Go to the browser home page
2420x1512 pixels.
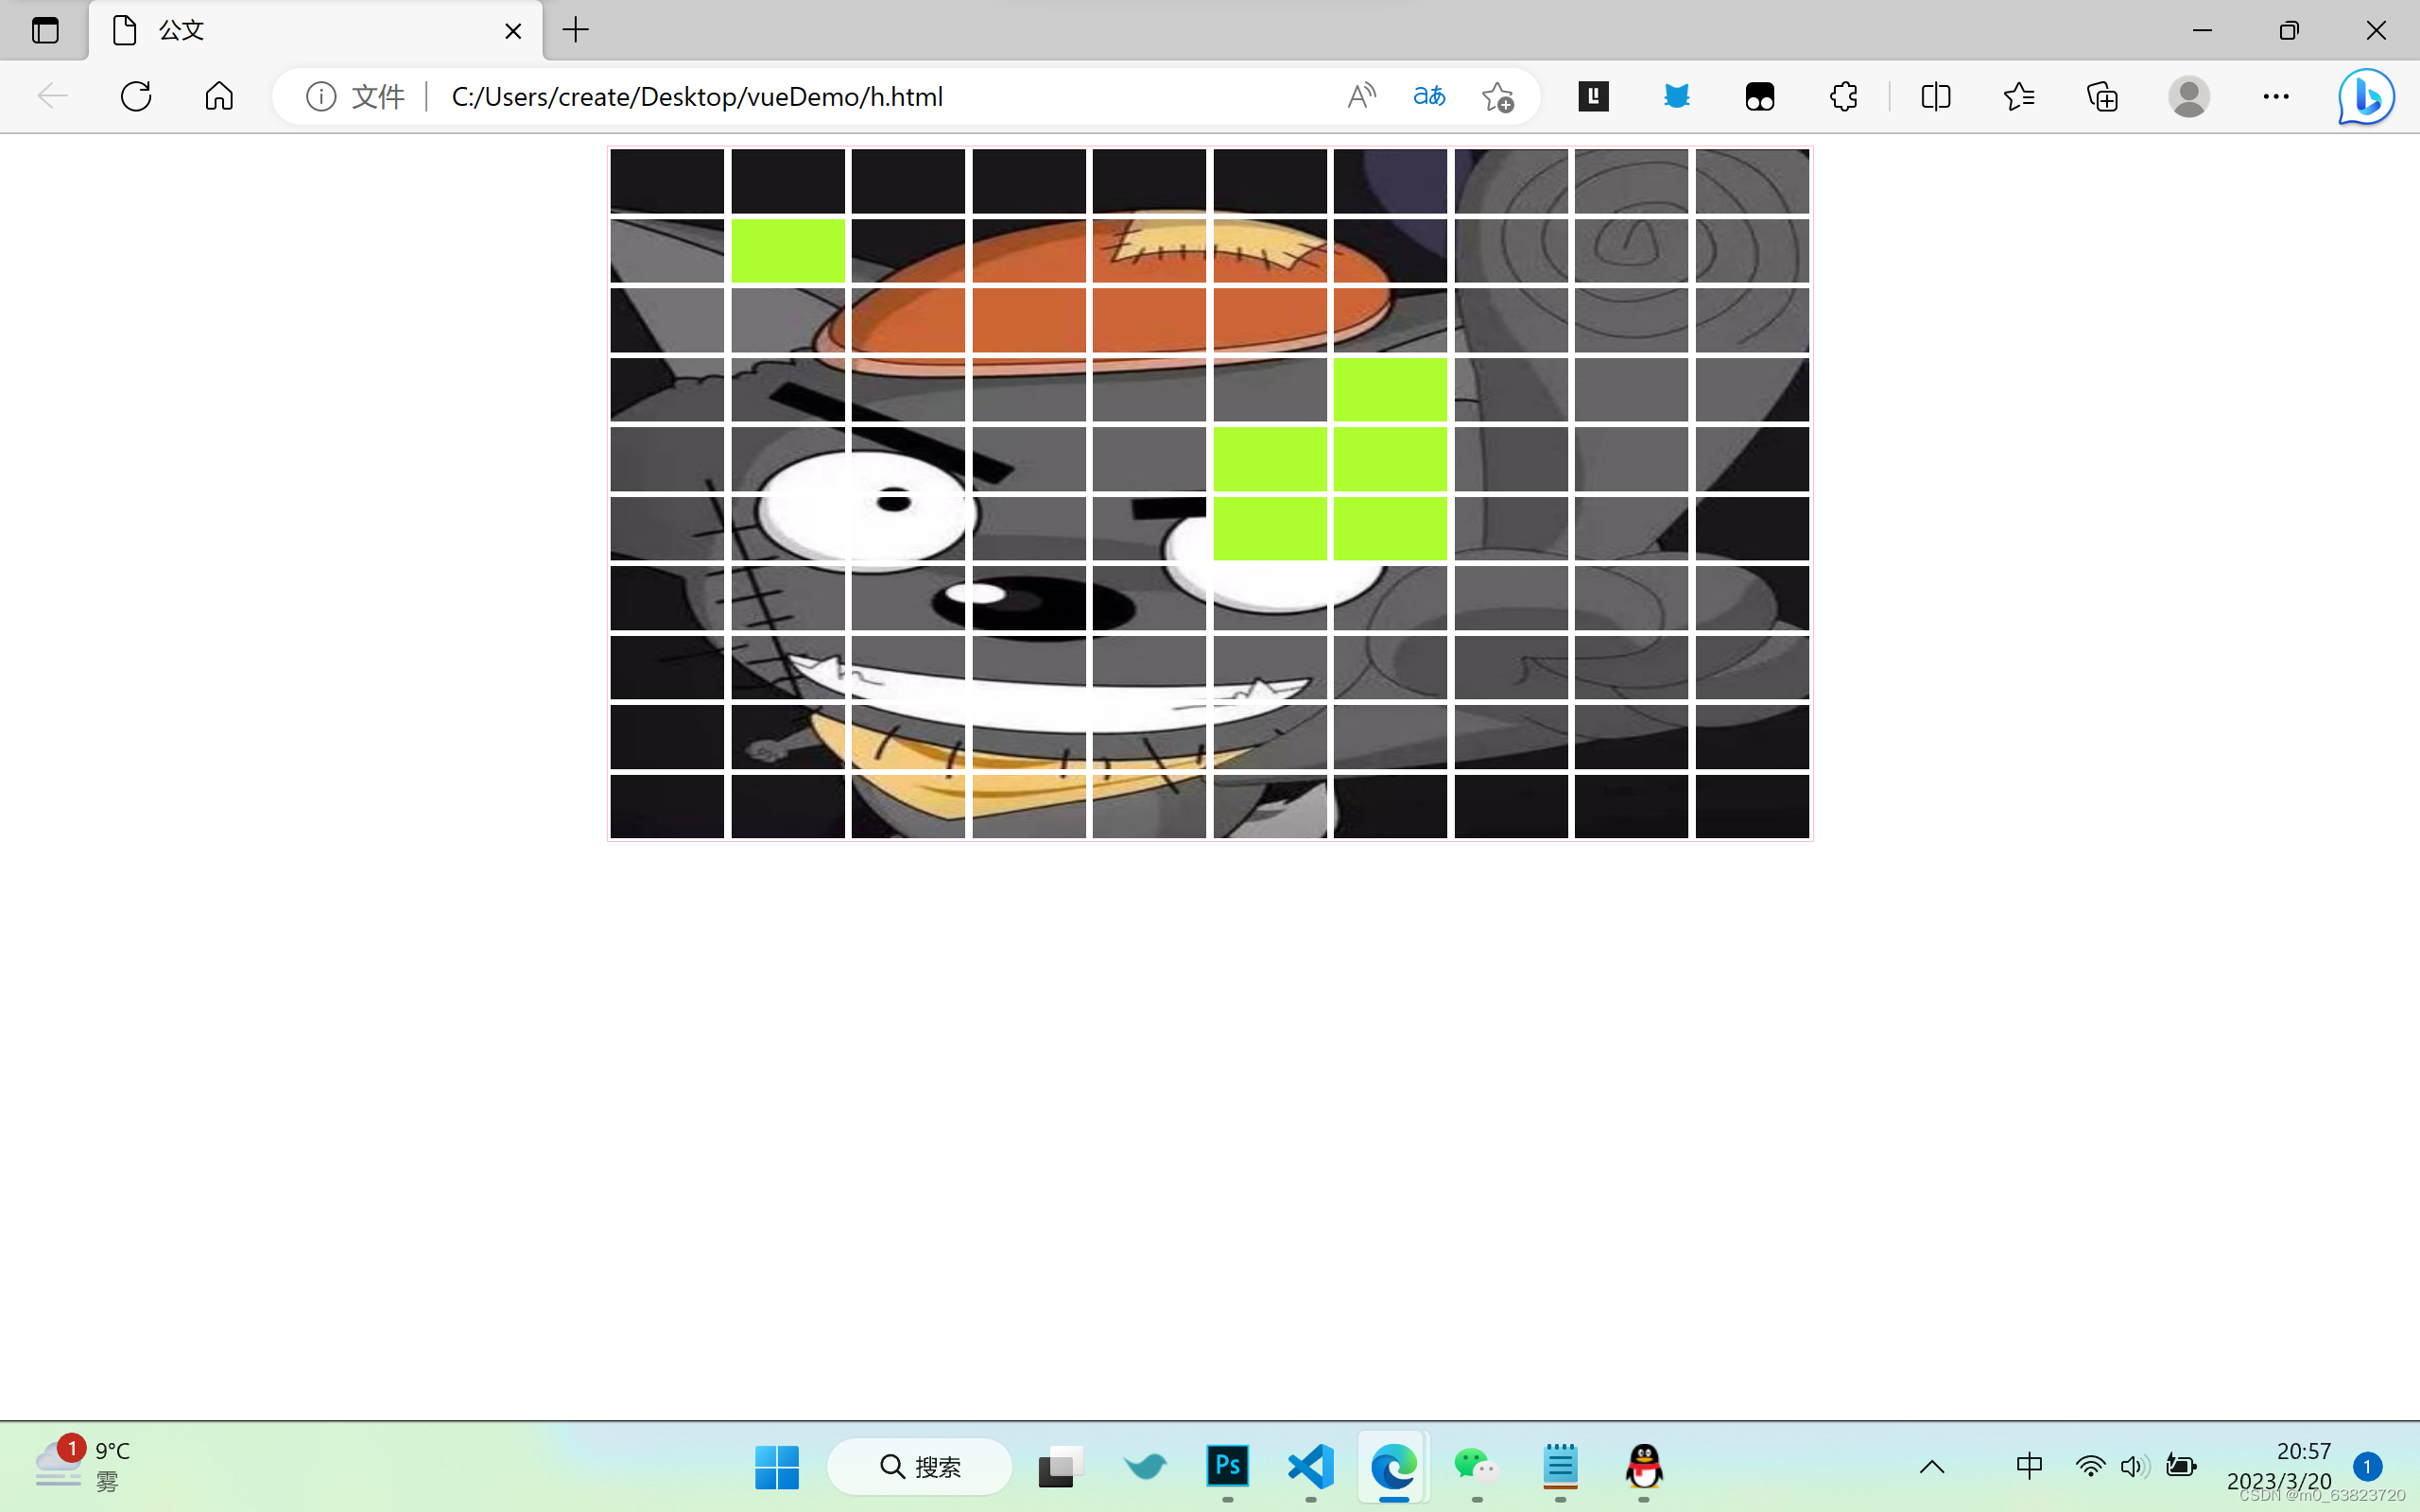219,96
